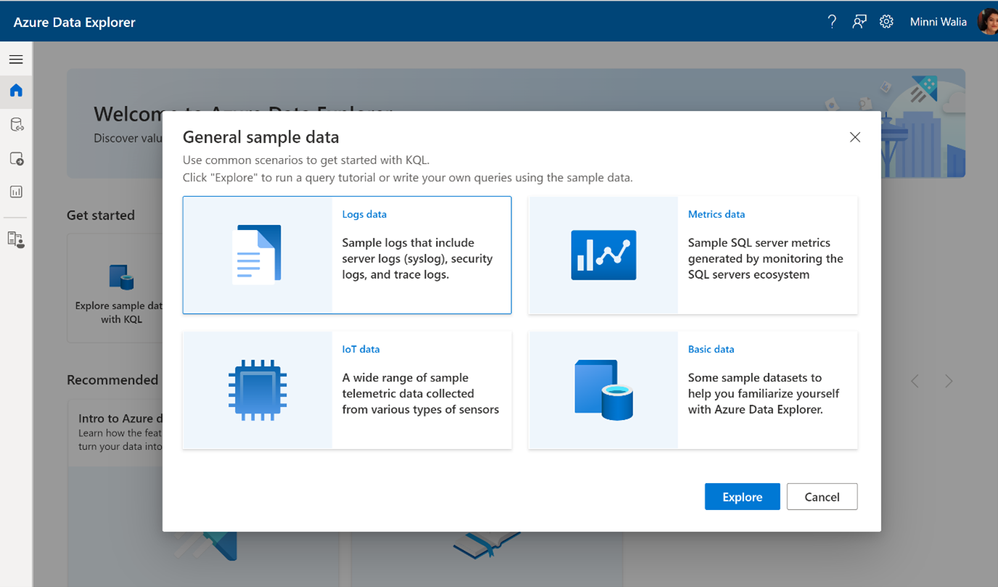Click the Cancel button

tap(822, 497)
